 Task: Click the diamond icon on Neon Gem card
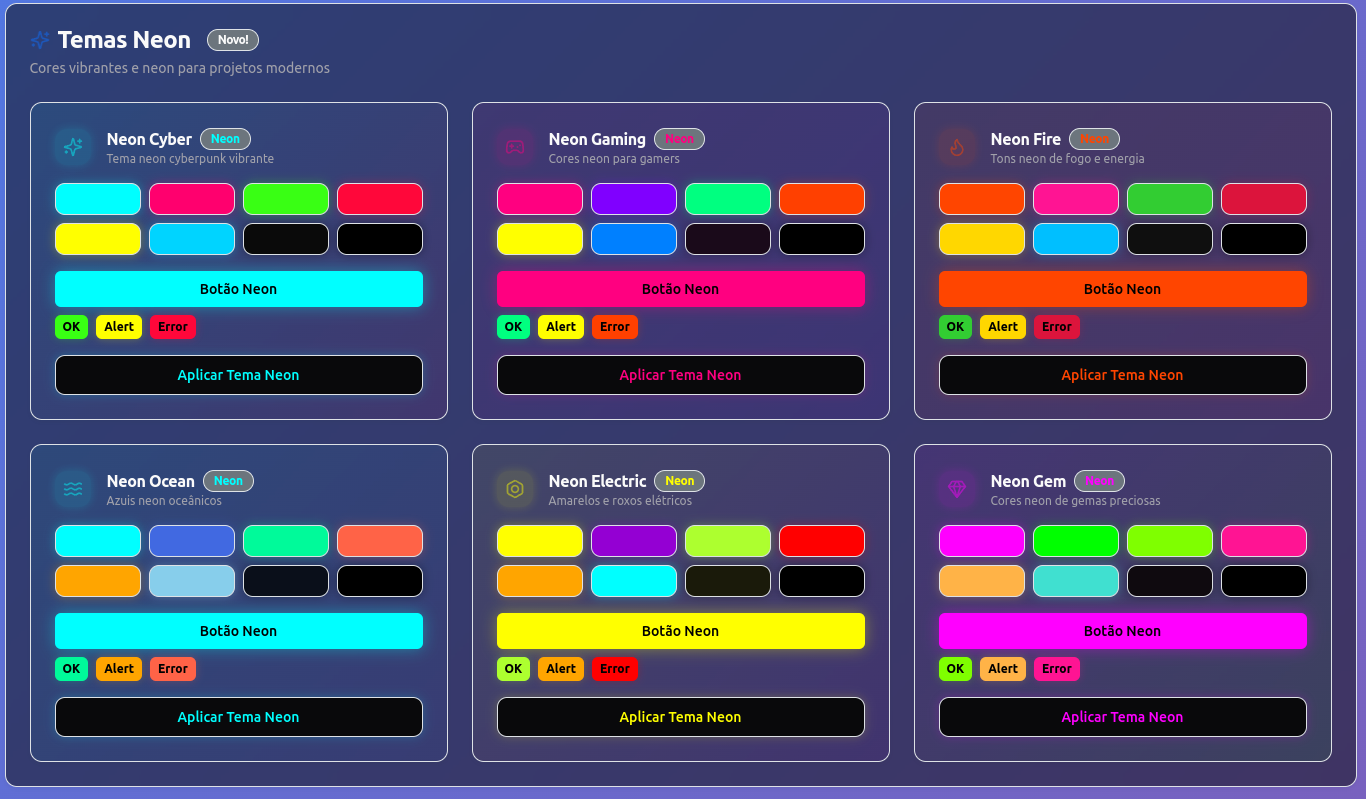click(956, 489)
